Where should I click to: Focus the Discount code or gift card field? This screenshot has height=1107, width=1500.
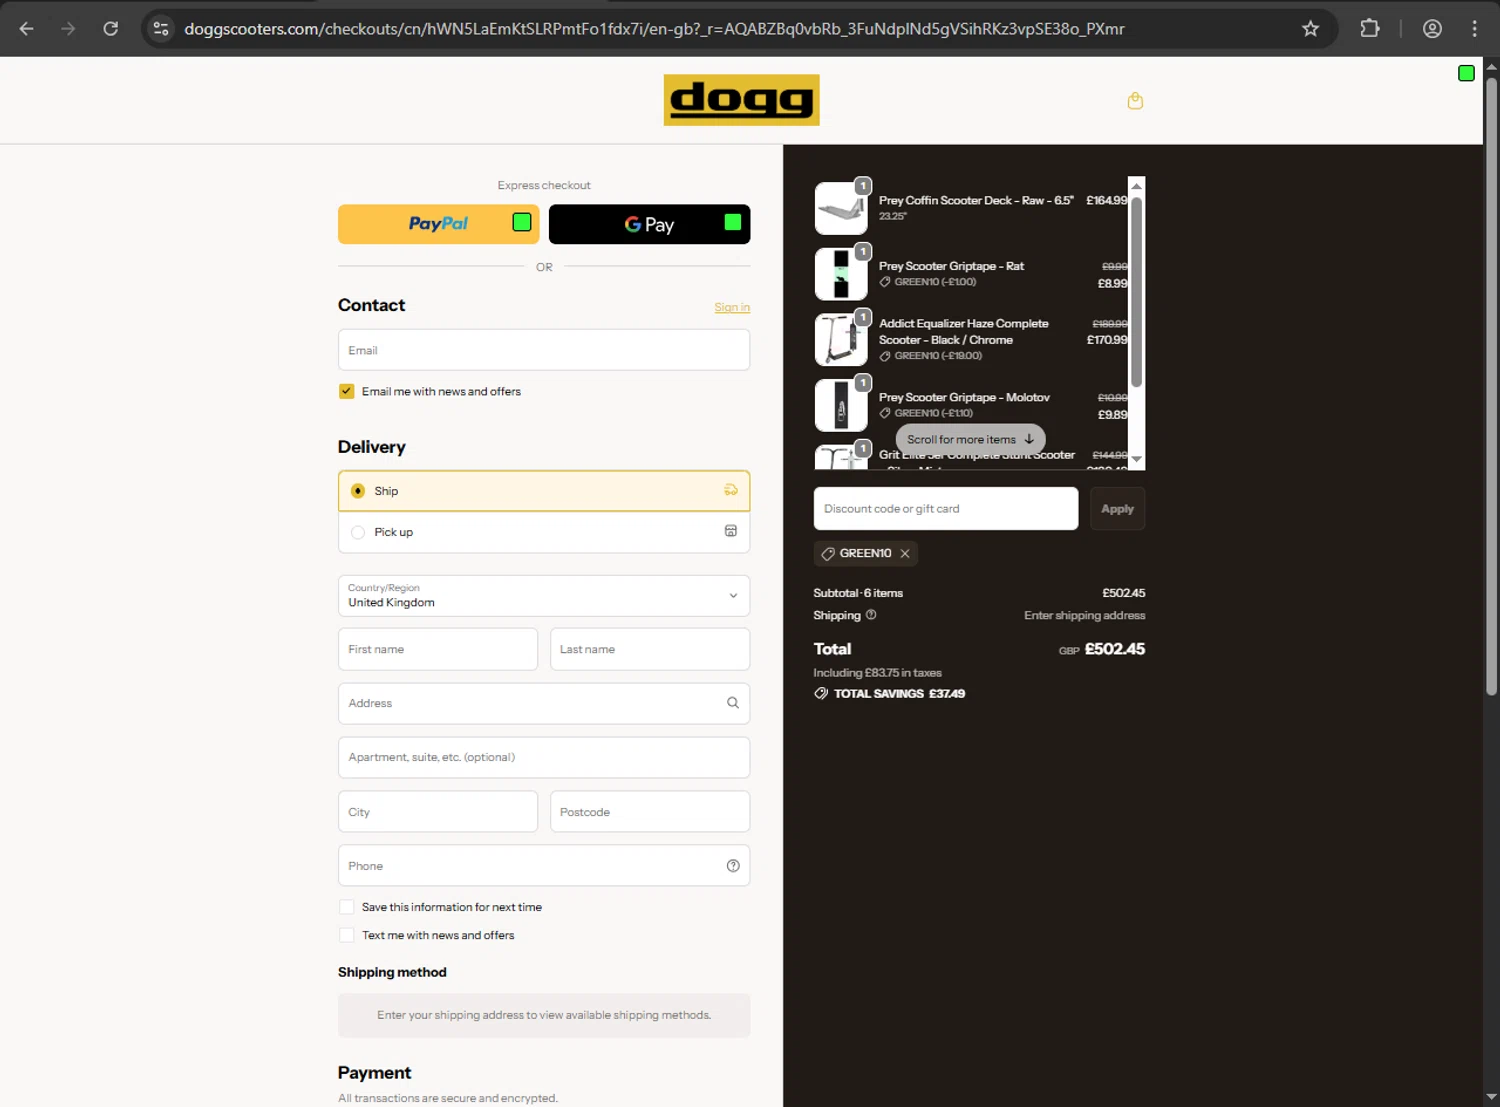tap(946, 509)
